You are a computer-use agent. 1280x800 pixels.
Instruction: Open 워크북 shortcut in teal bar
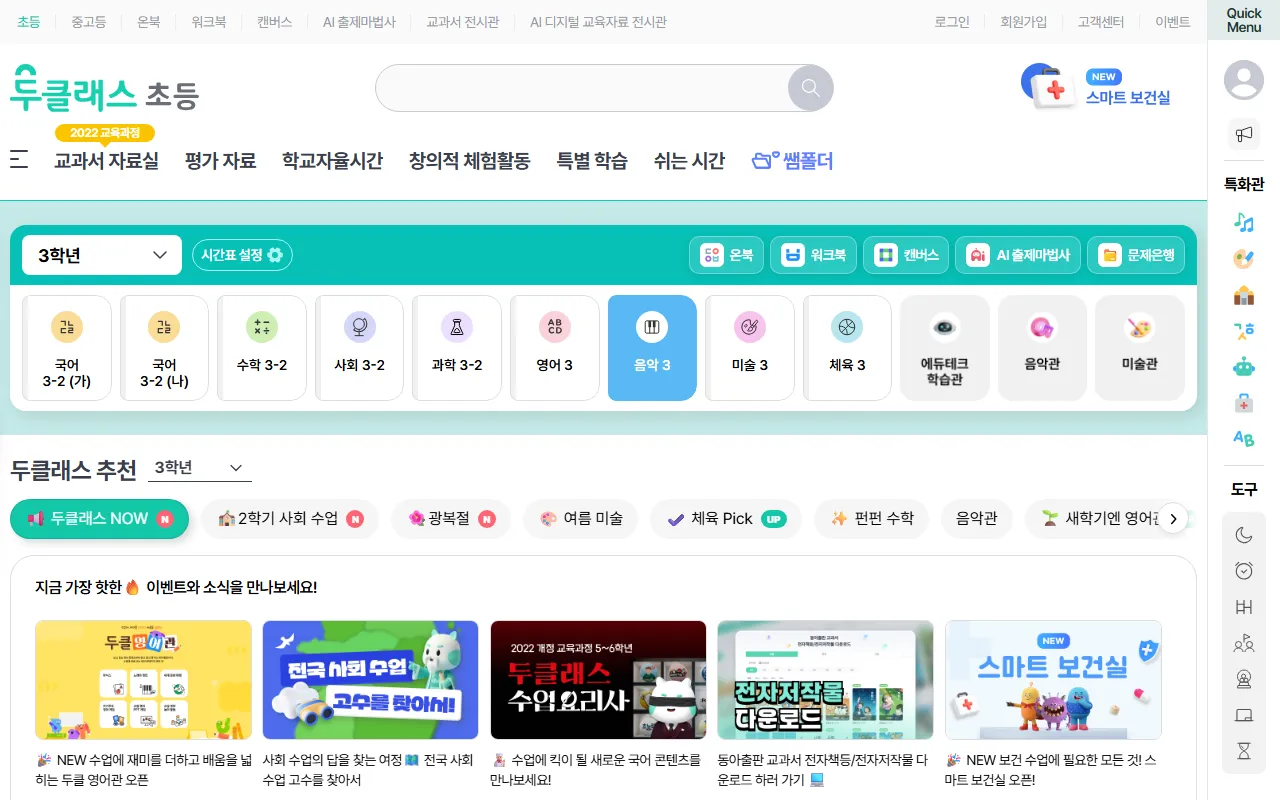click(814, 255)
